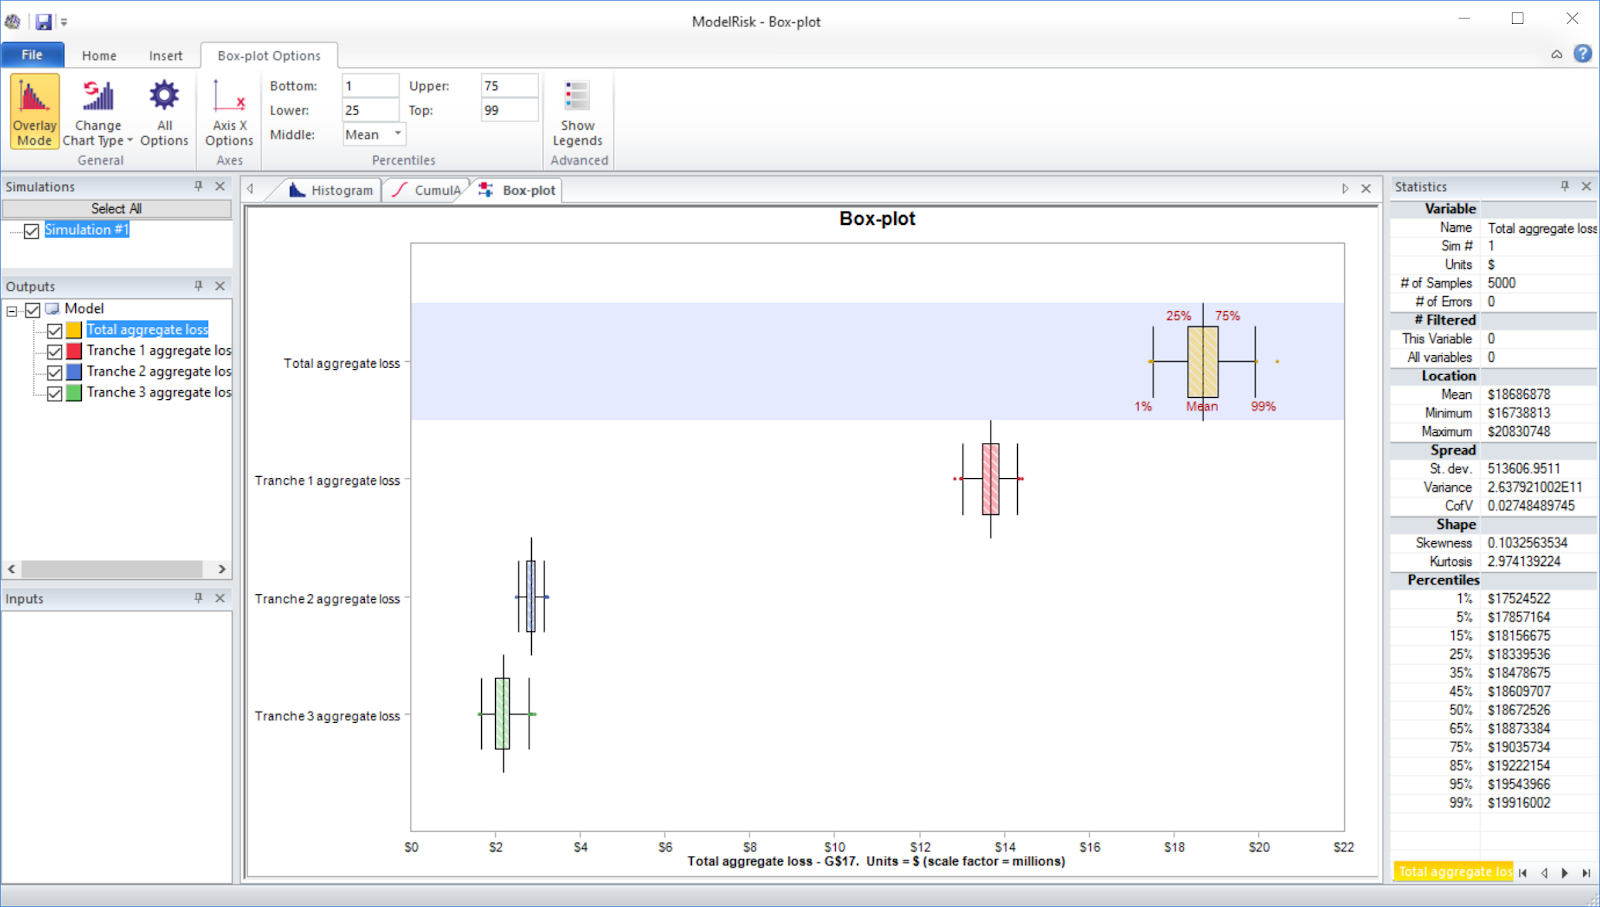
Task: Open the File menu button
Action: point(32,55)
